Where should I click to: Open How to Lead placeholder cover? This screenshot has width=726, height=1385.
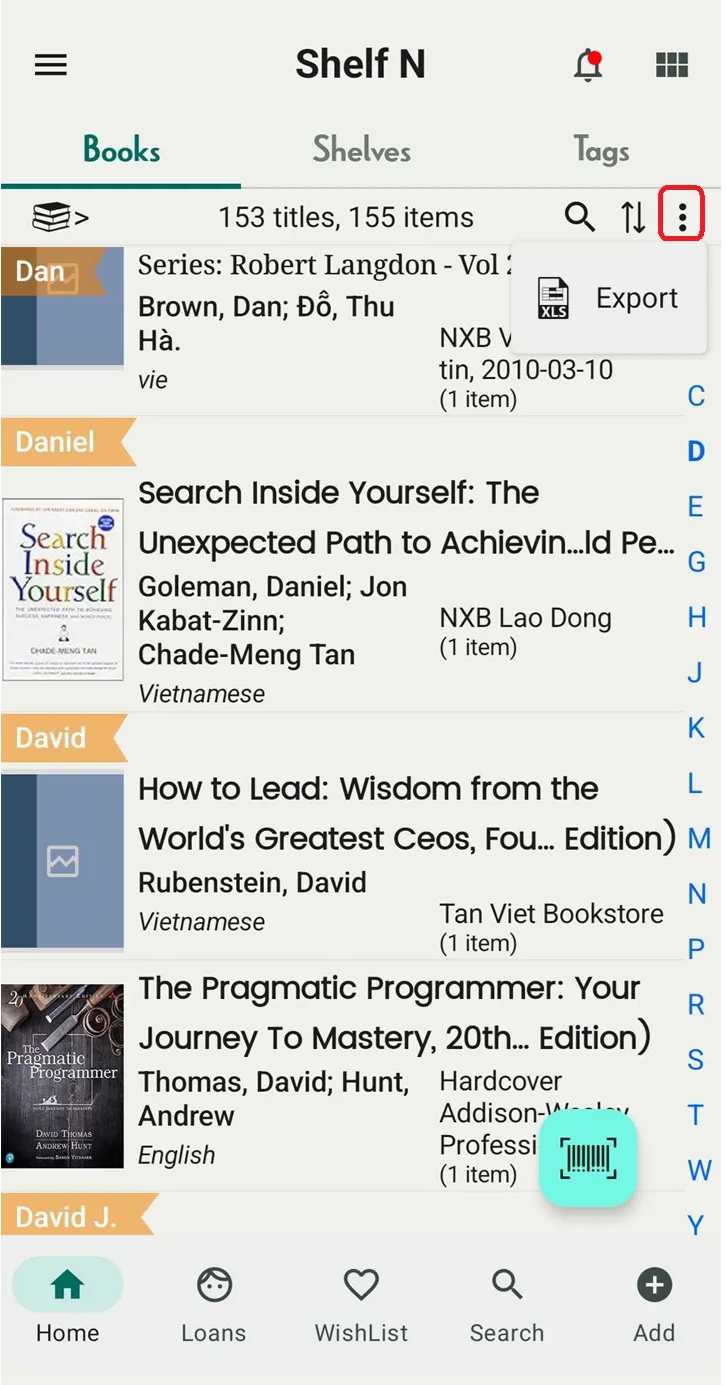[63, 859]
